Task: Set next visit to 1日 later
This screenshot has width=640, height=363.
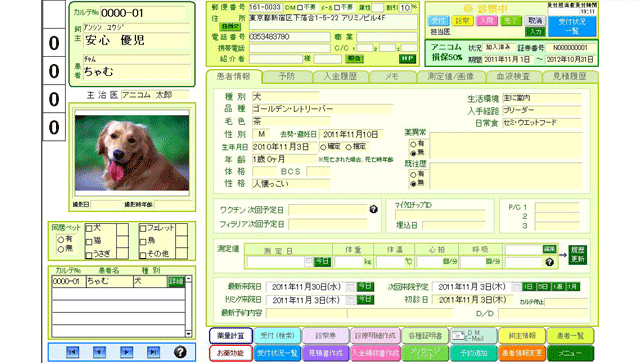Action: click(x=529, y=287)
